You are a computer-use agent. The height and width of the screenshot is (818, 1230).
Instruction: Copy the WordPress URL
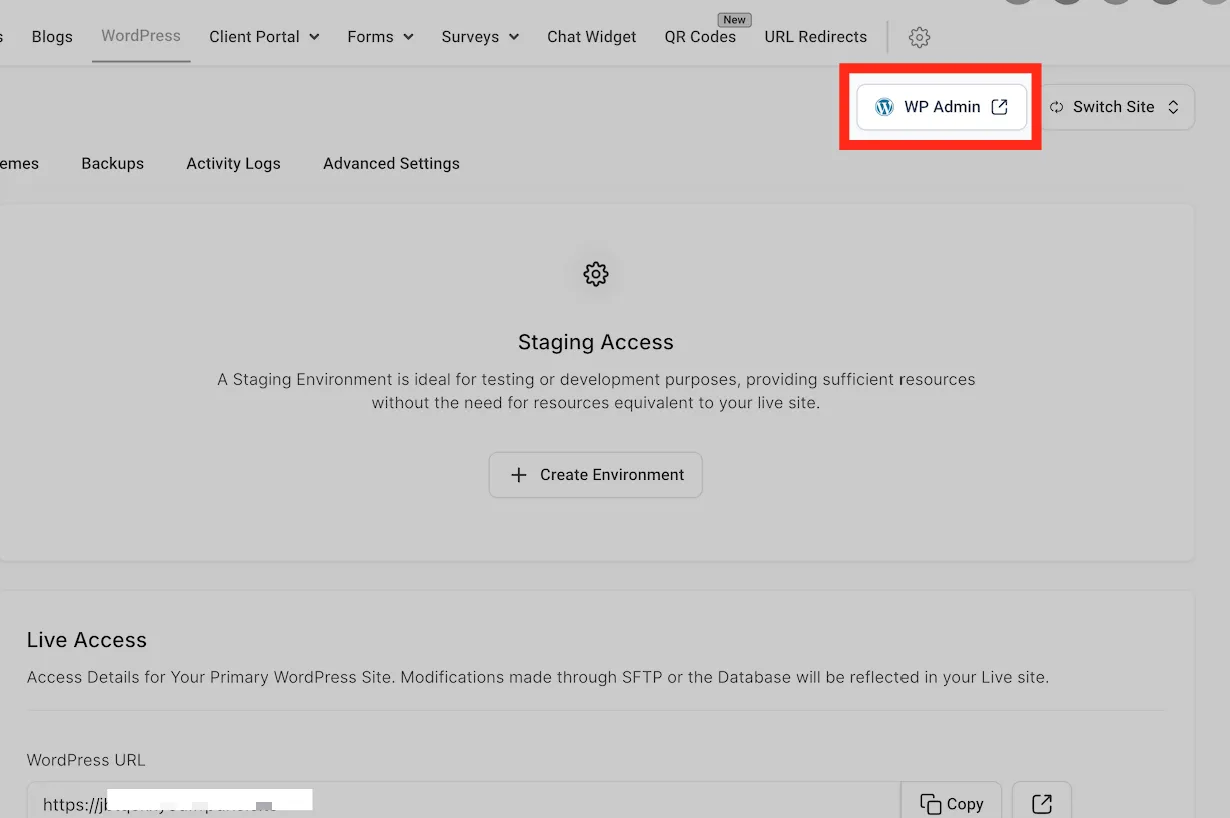(x=952, y=804)
